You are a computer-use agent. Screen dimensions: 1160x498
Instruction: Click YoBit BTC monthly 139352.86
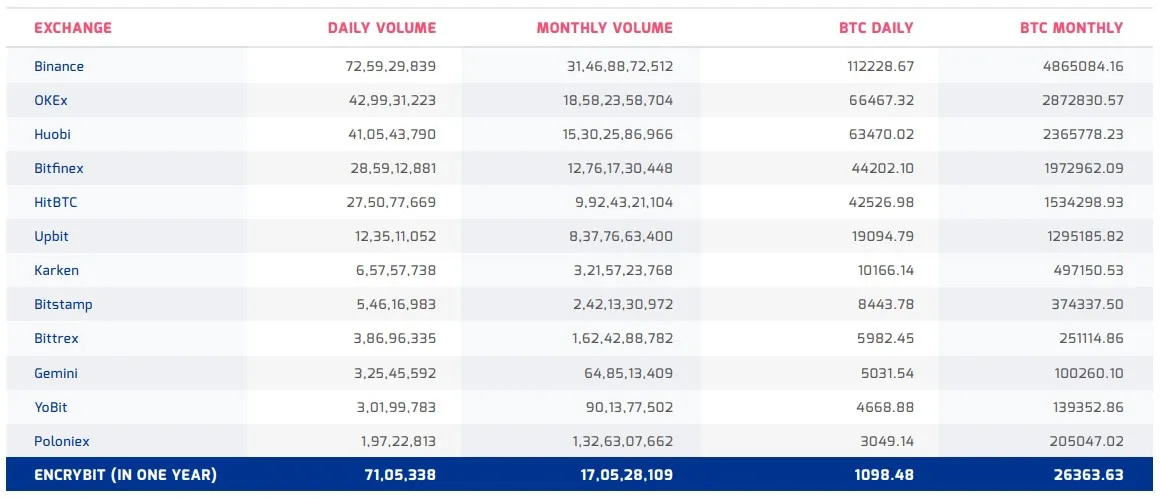(x=1089, y=407)
